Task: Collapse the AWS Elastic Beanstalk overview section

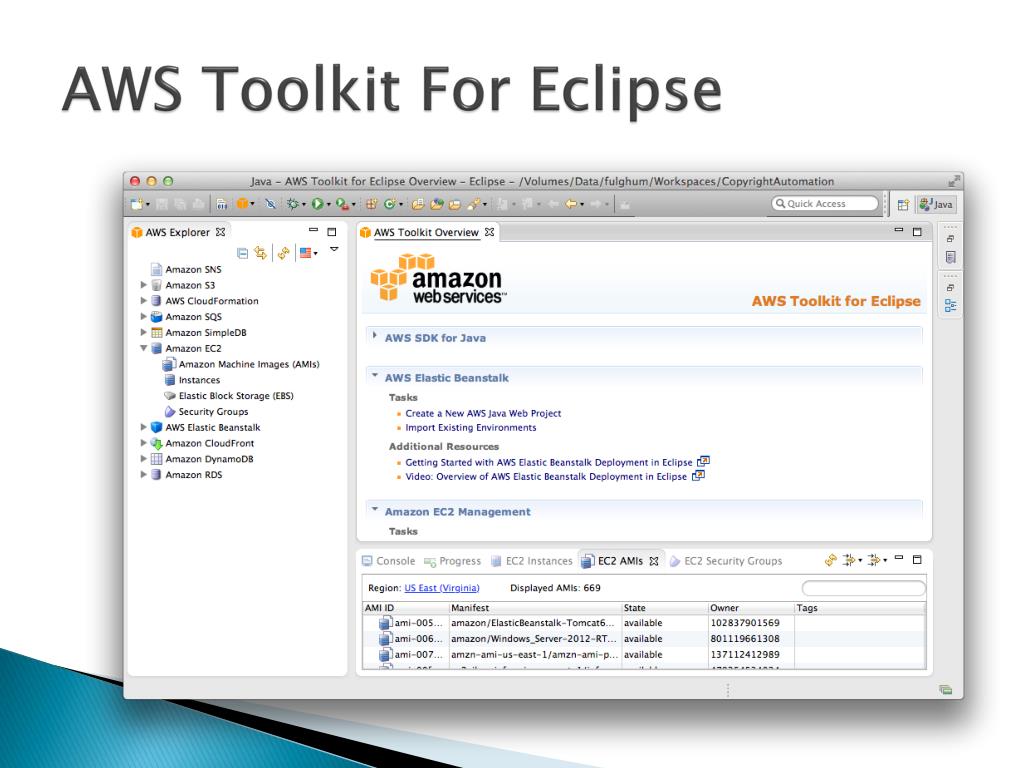Action: 375,376
